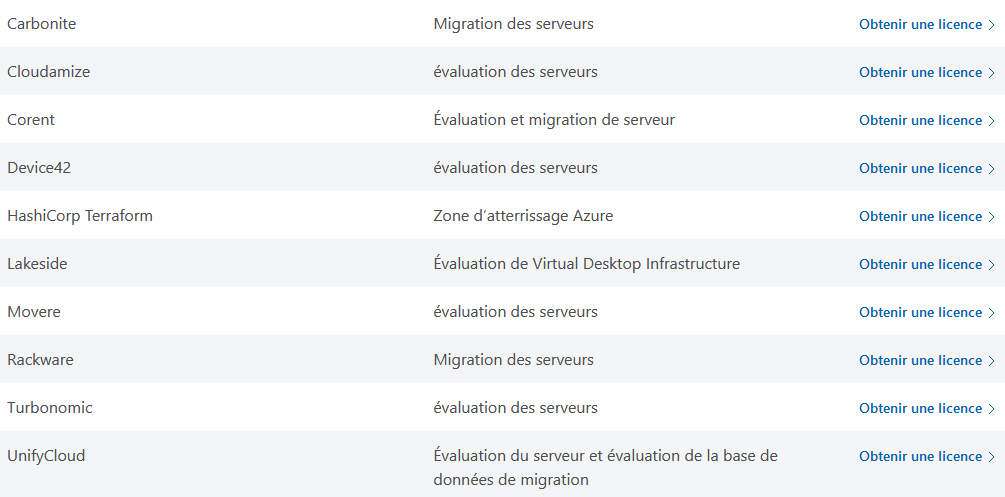
Task: Select the HashiCorp Terraform vendor name
Action: point(80,216)
